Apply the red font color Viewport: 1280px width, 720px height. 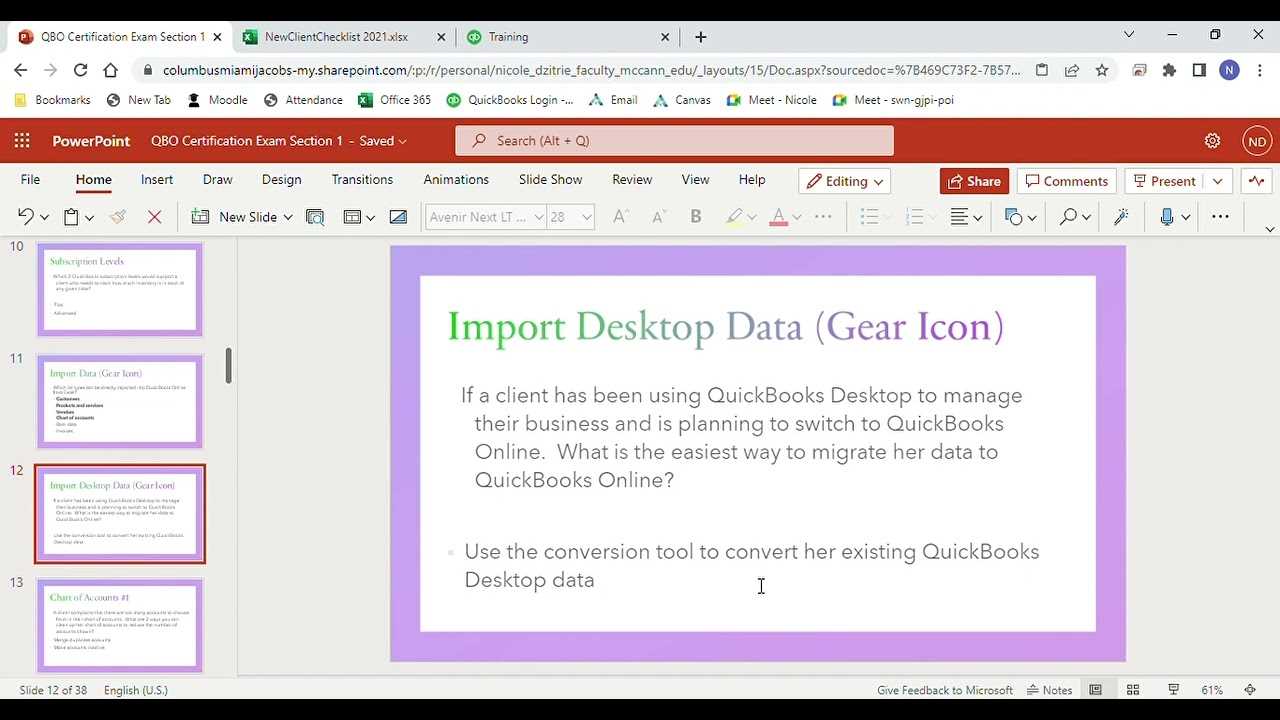[779, 217]
